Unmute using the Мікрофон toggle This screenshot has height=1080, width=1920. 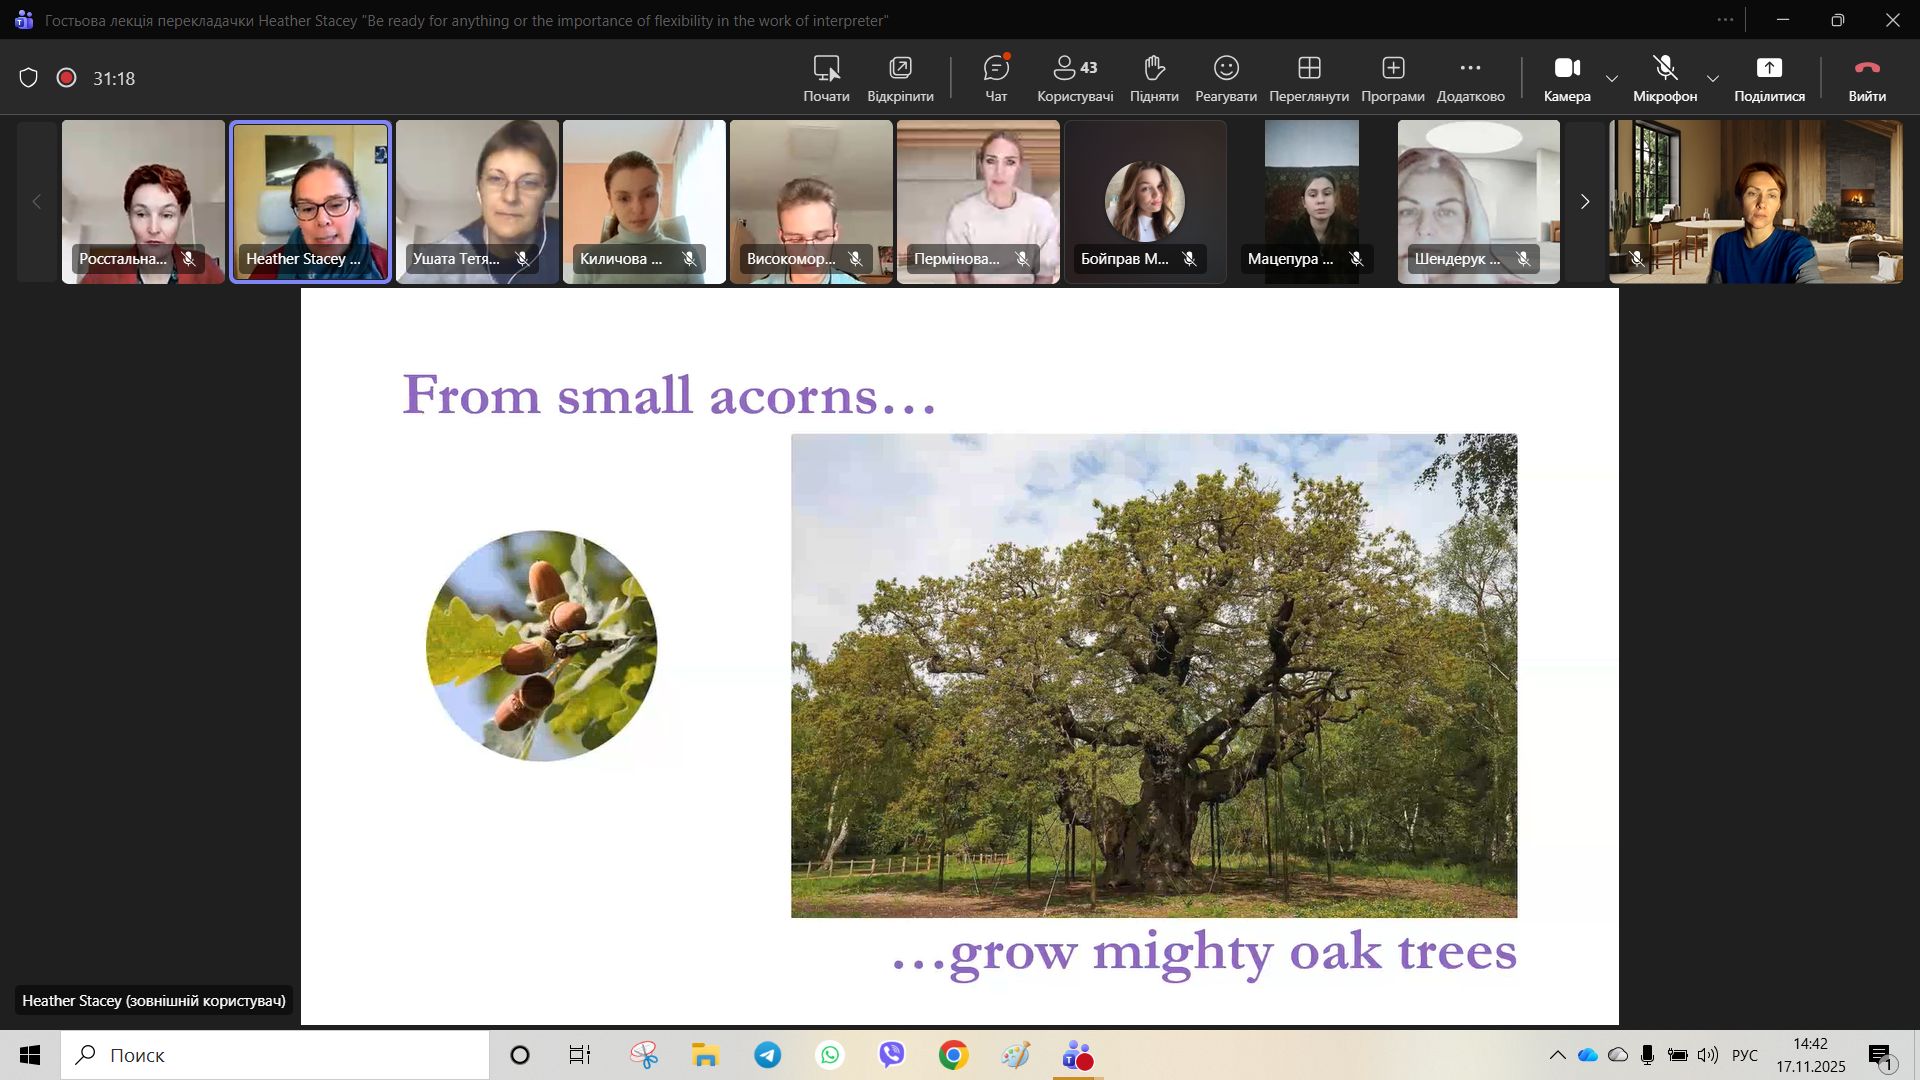click(1664, 78)
